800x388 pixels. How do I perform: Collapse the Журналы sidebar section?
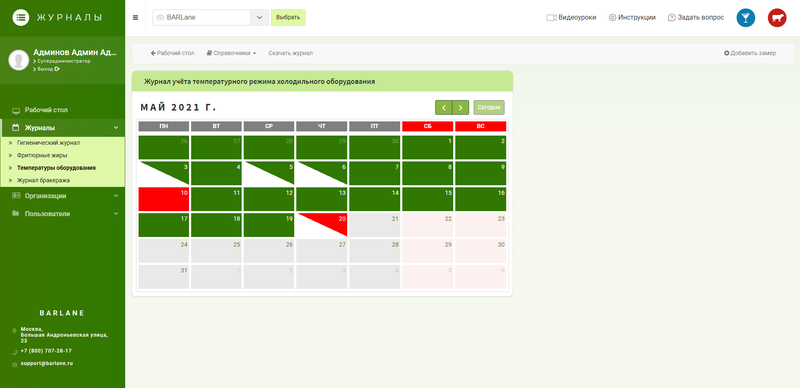[x=62, y=128]
